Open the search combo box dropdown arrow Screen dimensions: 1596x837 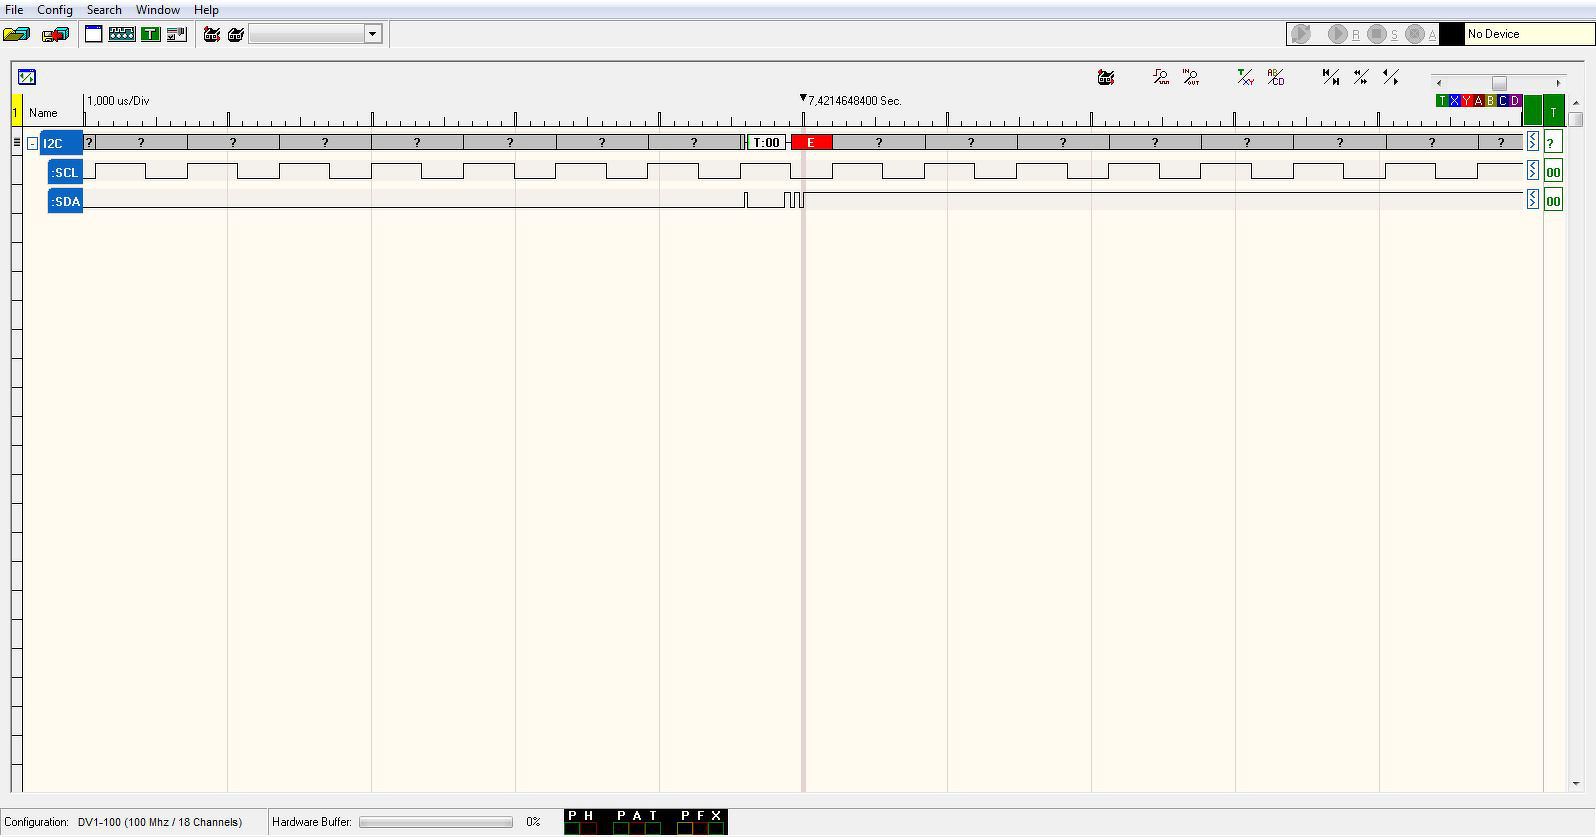(x=372, y=34)
